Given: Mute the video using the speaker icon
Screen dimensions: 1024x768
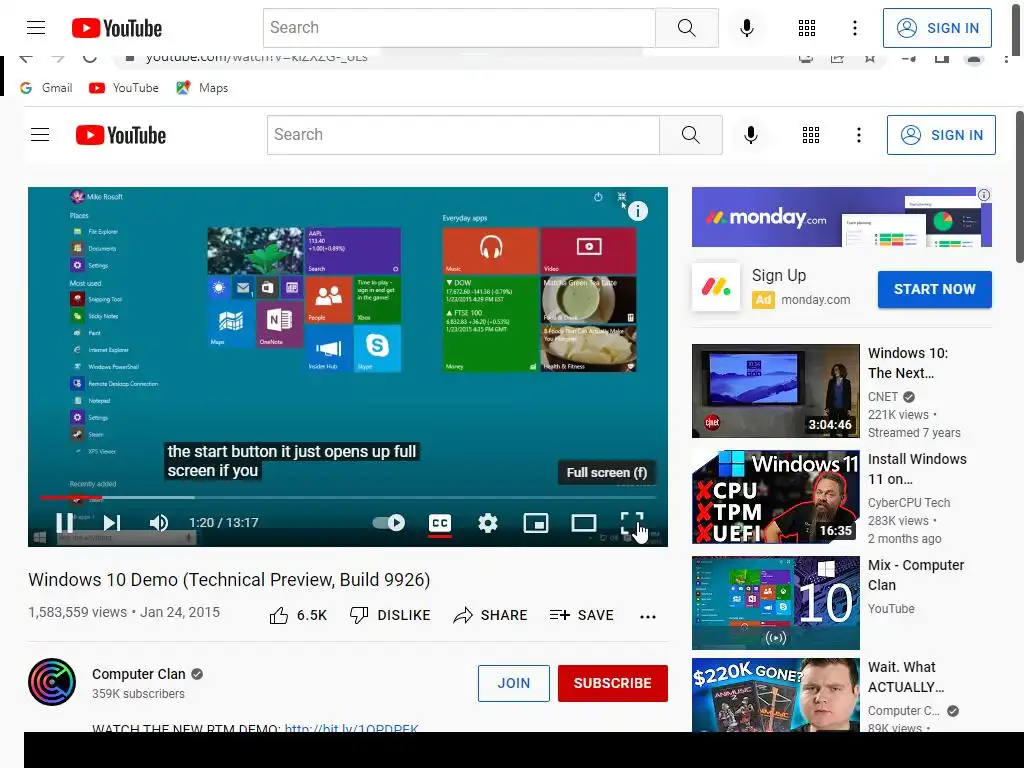Looking at the screenshot, I should 159,522.
